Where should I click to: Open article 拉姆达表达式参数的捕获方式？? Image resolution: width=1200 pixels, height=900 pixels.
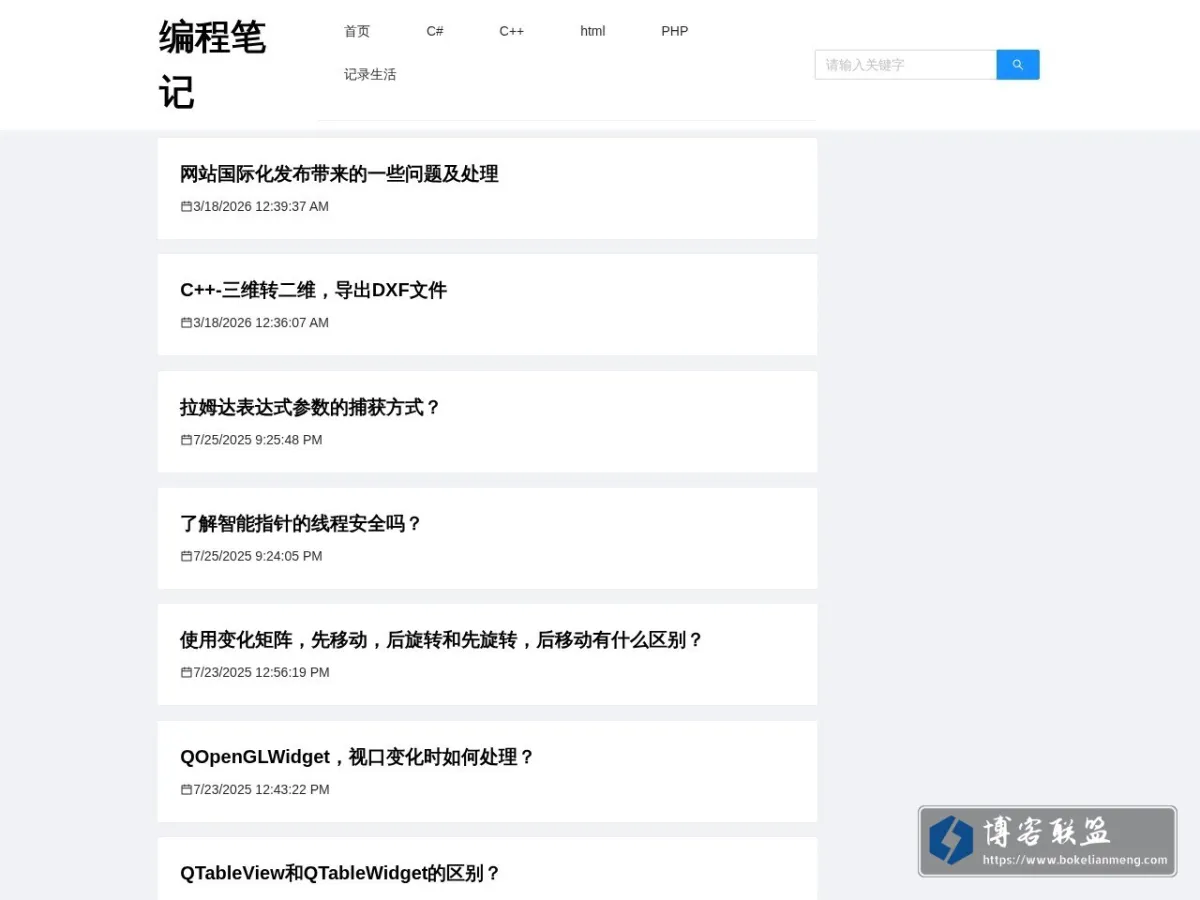coord(310,407)
